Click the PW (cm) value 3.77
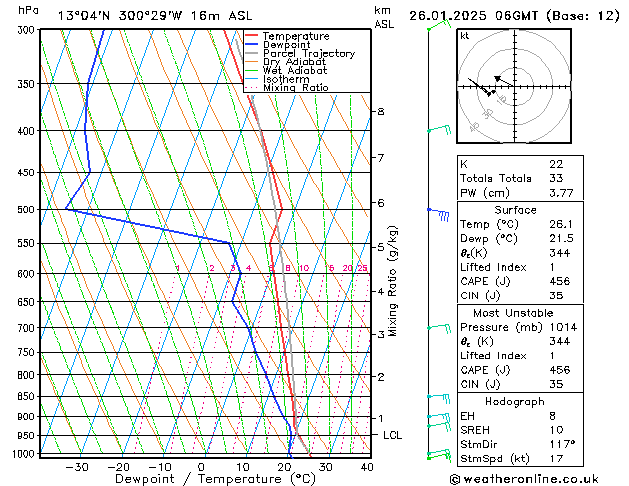This screenshot has height=486, width=629. pos(561,193)
